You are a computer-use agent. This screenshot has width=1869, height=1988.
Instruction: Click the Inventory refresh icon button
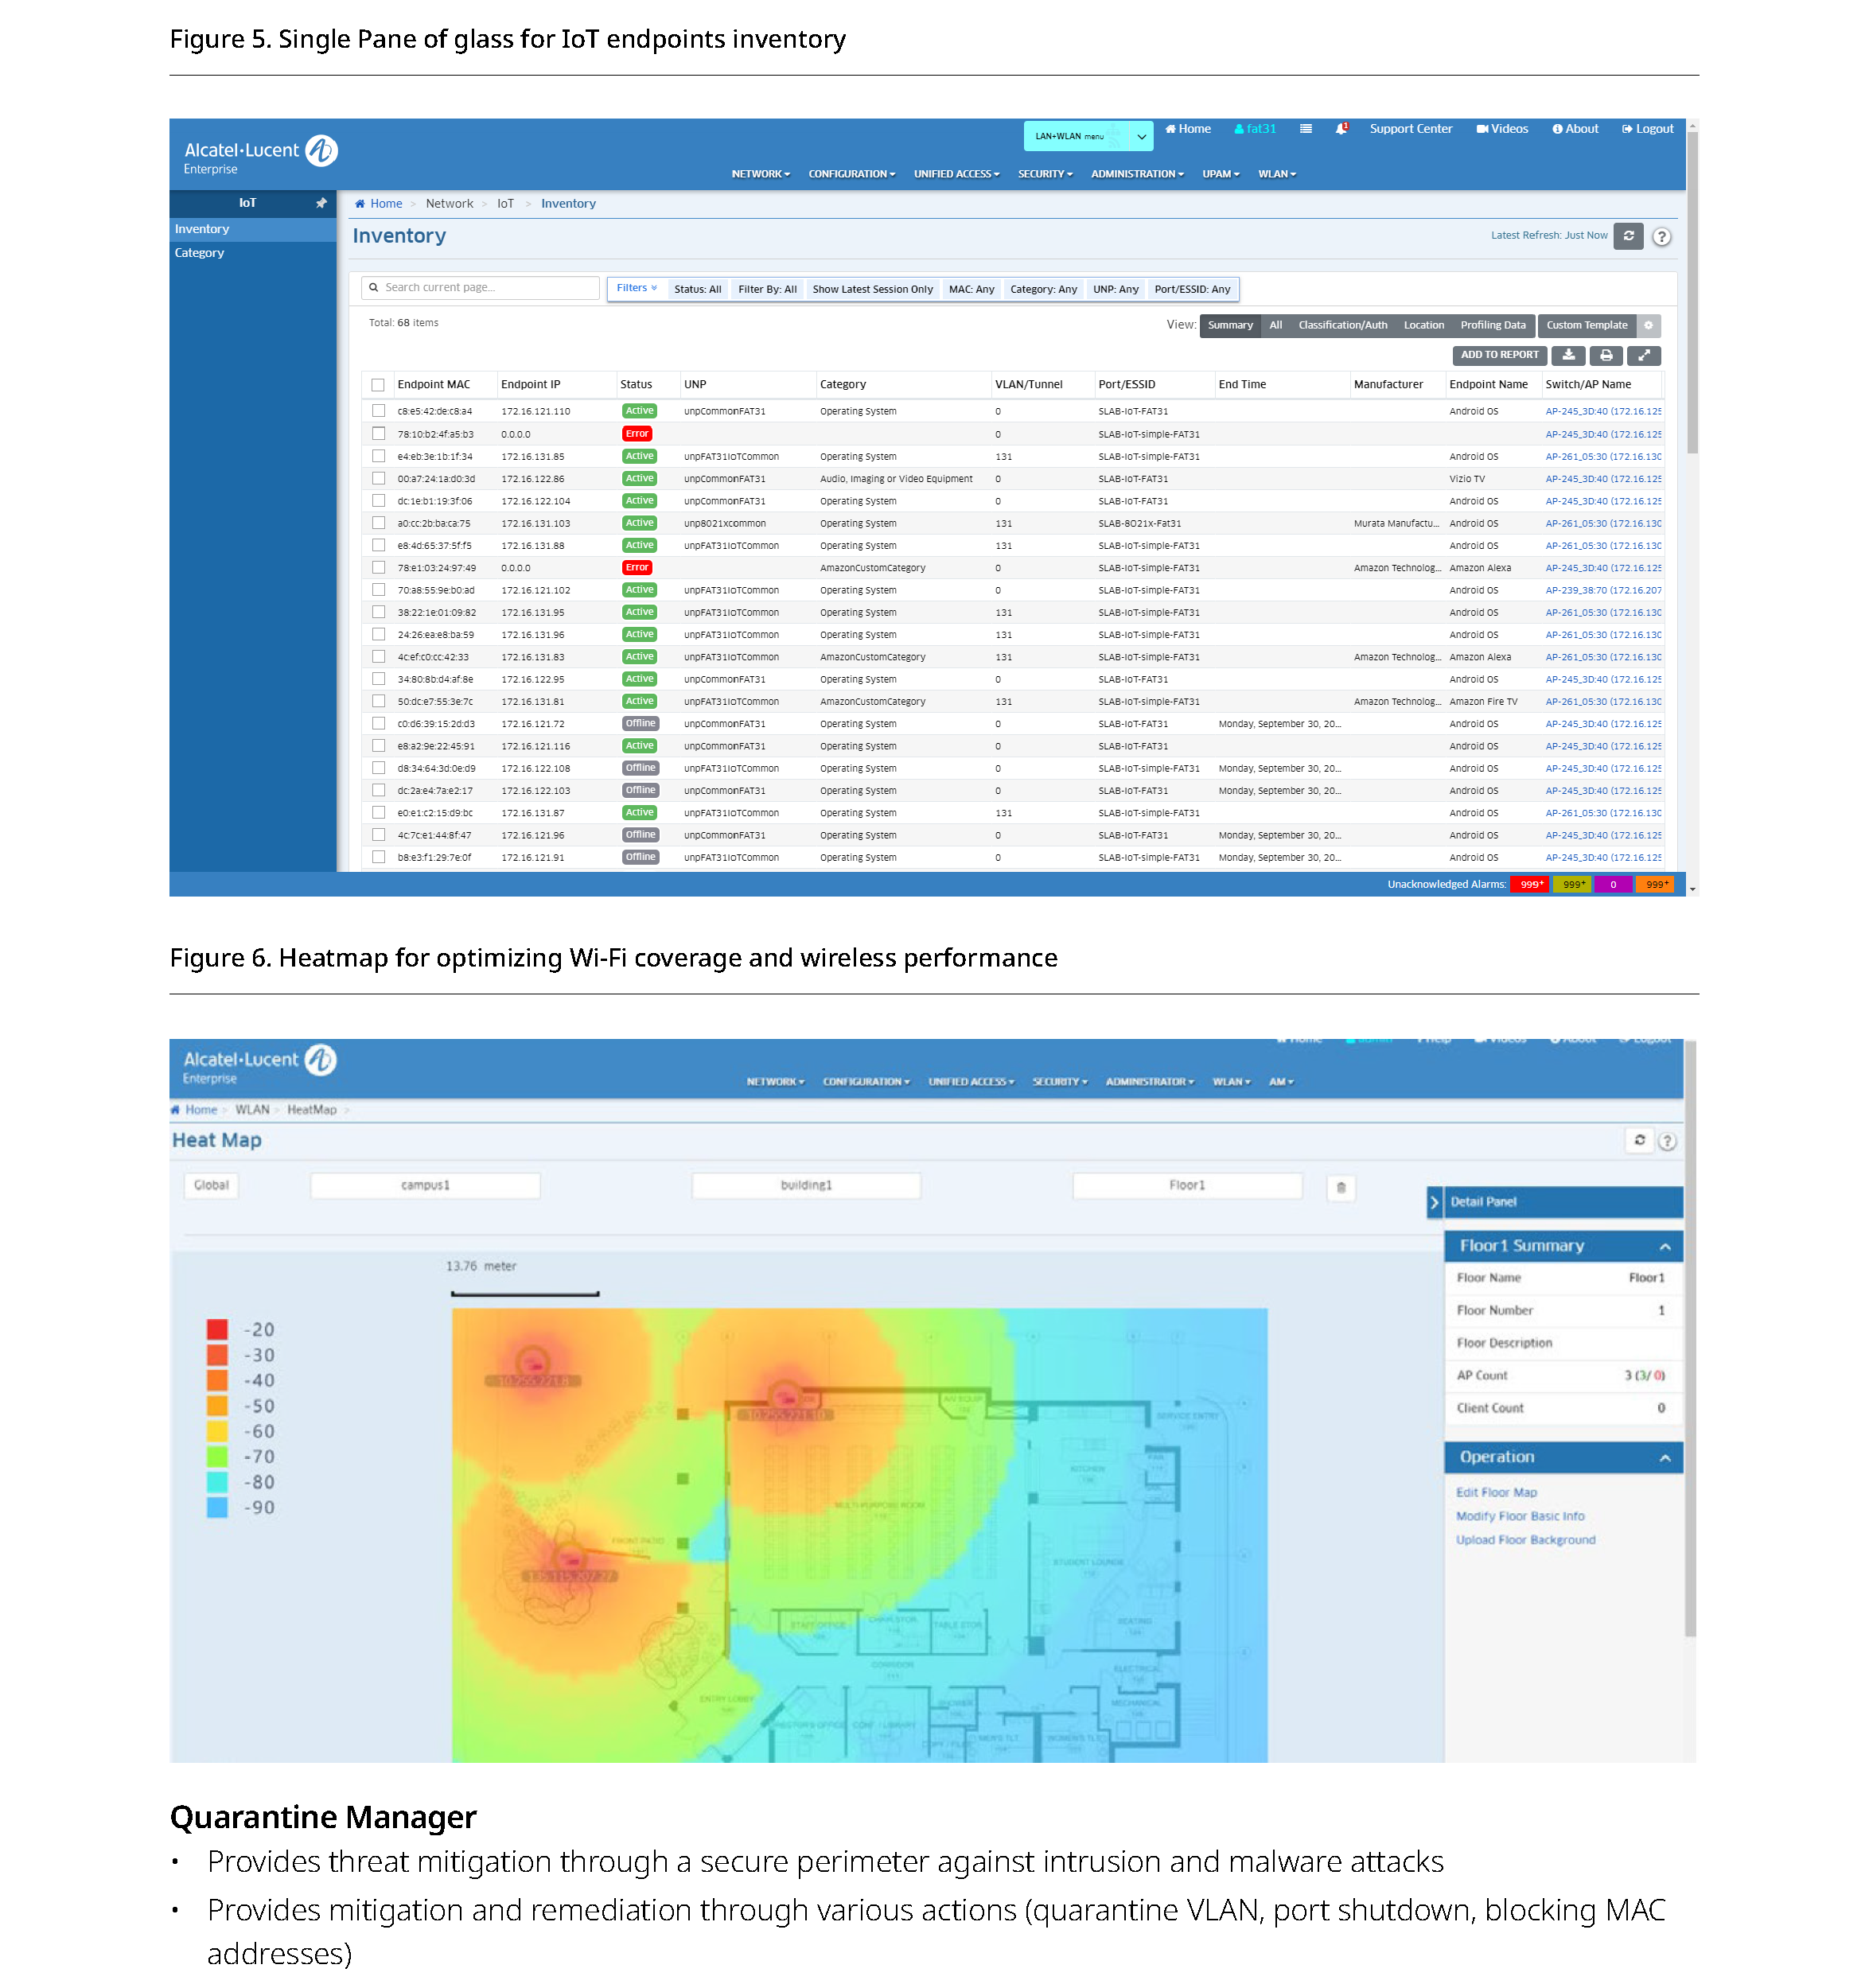pyautogui.click(x=1627, y=236)
